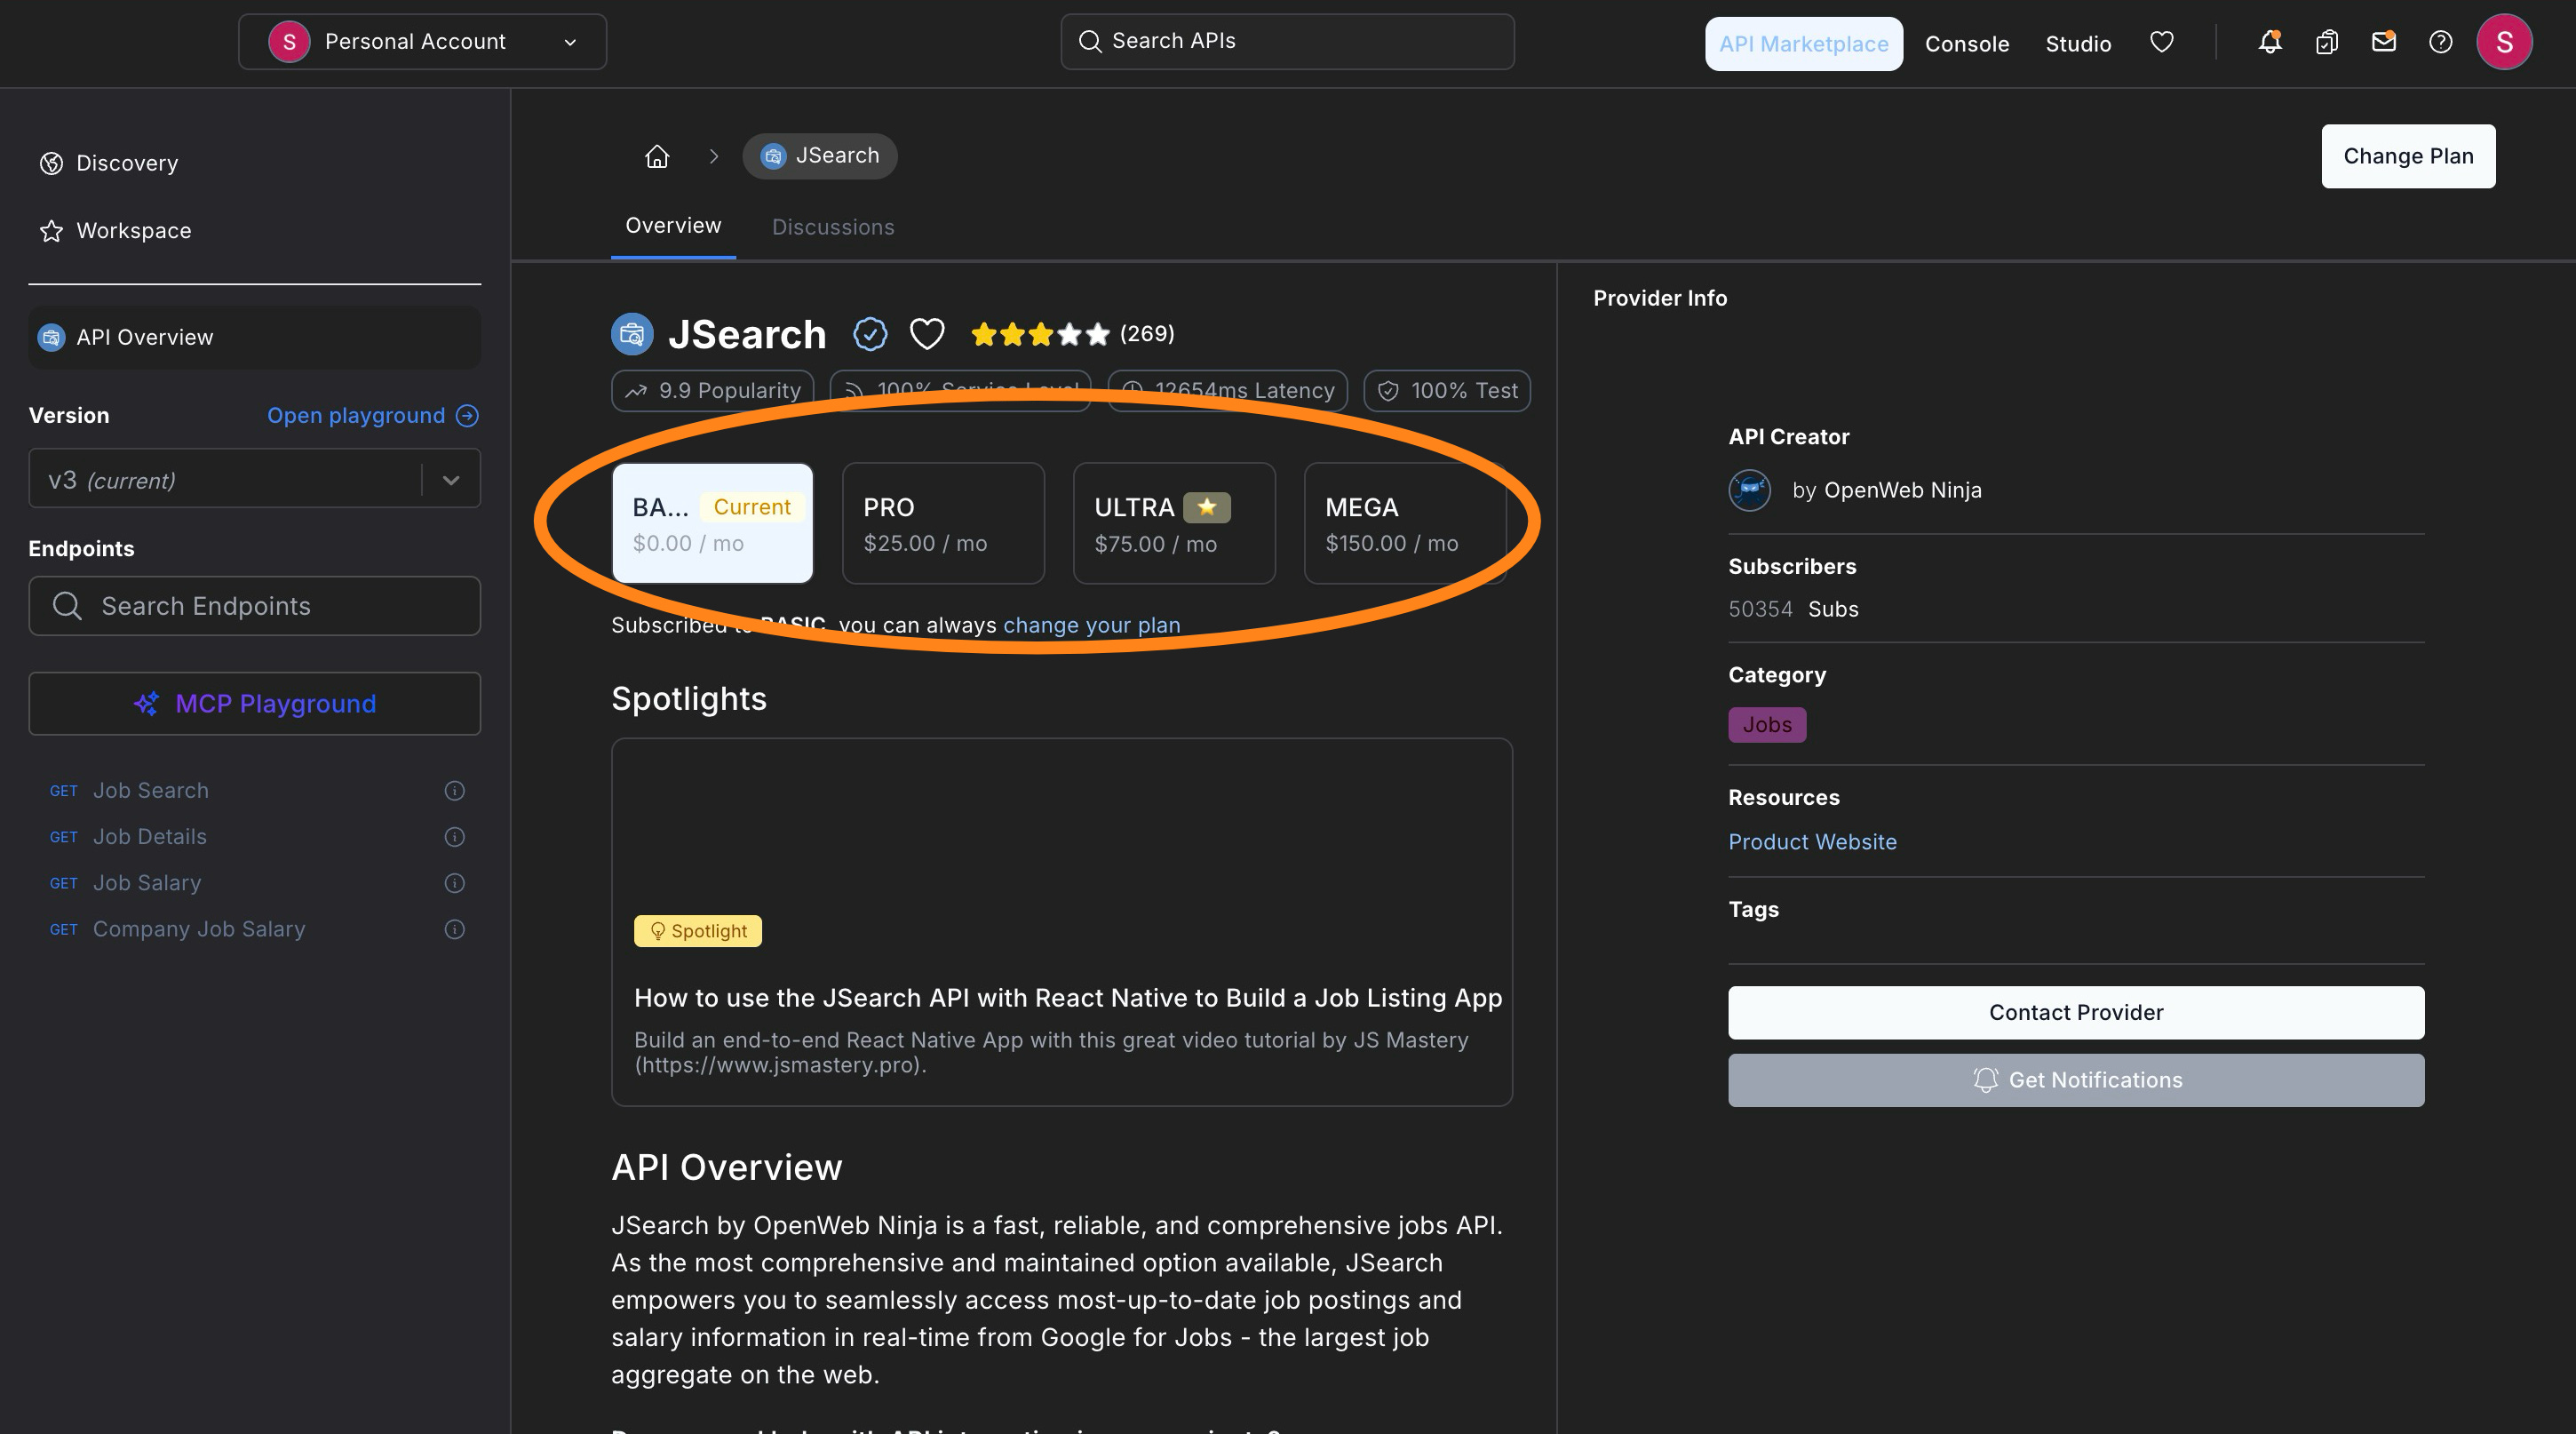The width and height of the screenshot is (2576, 1434).
Task: Open notifications bell in top bar
Action: (x=2269, y=42)
